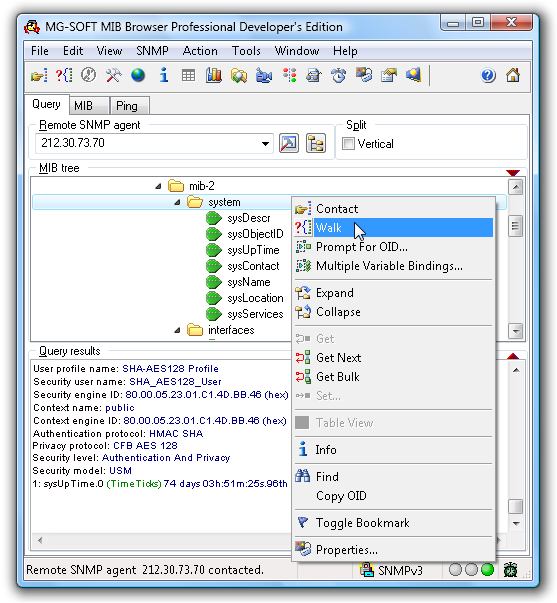
Task: Expand the interfaces tree node arrow
Action: click(x=177, y=330)
